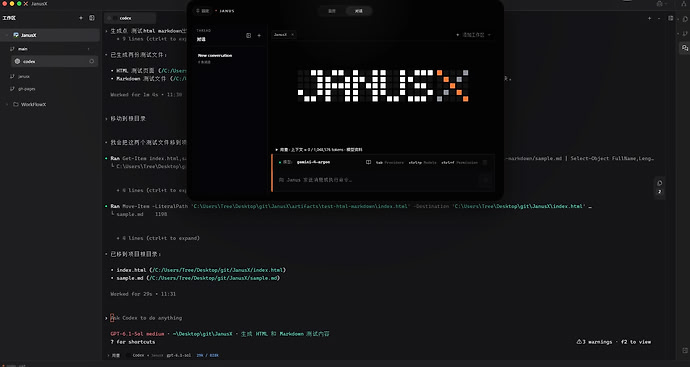Click the Worked for 29s timestamp line
This screenshot has width=690, height=367.
coord(143,294)
